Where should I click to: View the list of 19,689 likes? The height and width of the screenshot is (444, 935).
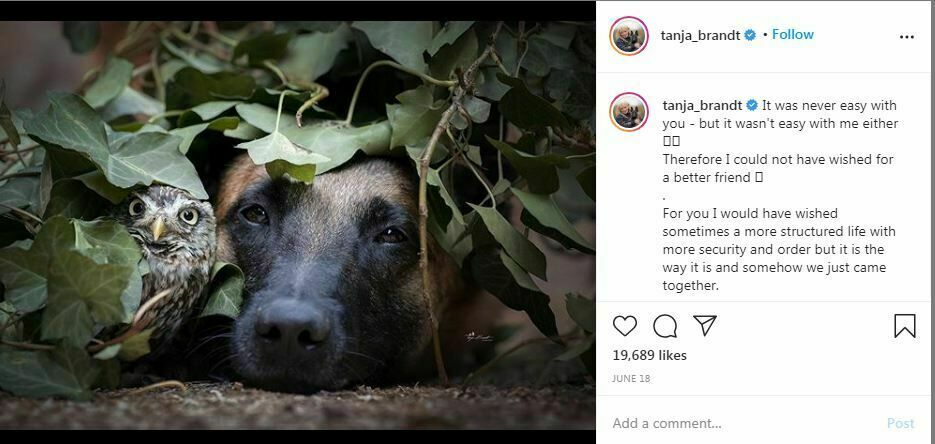[x=647, y=355]
